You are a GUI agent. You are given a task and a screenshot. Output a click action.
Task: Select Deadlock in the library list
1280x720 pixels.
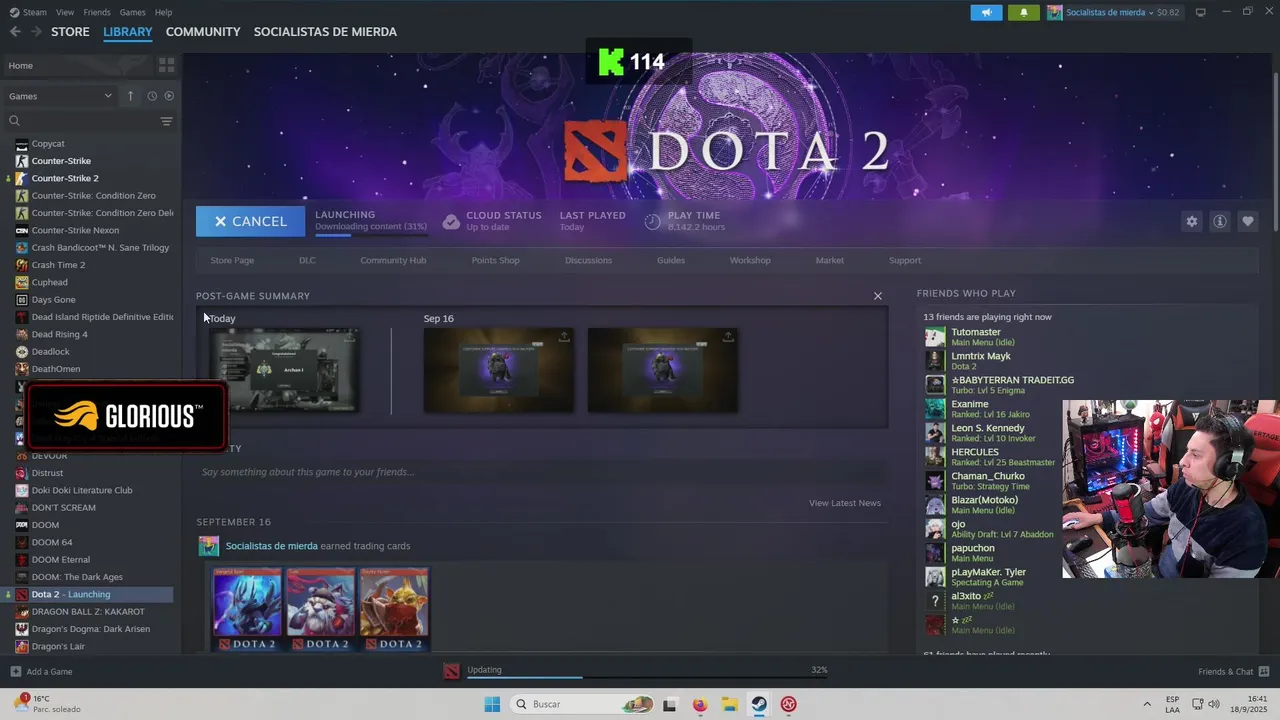click(50, 352)
